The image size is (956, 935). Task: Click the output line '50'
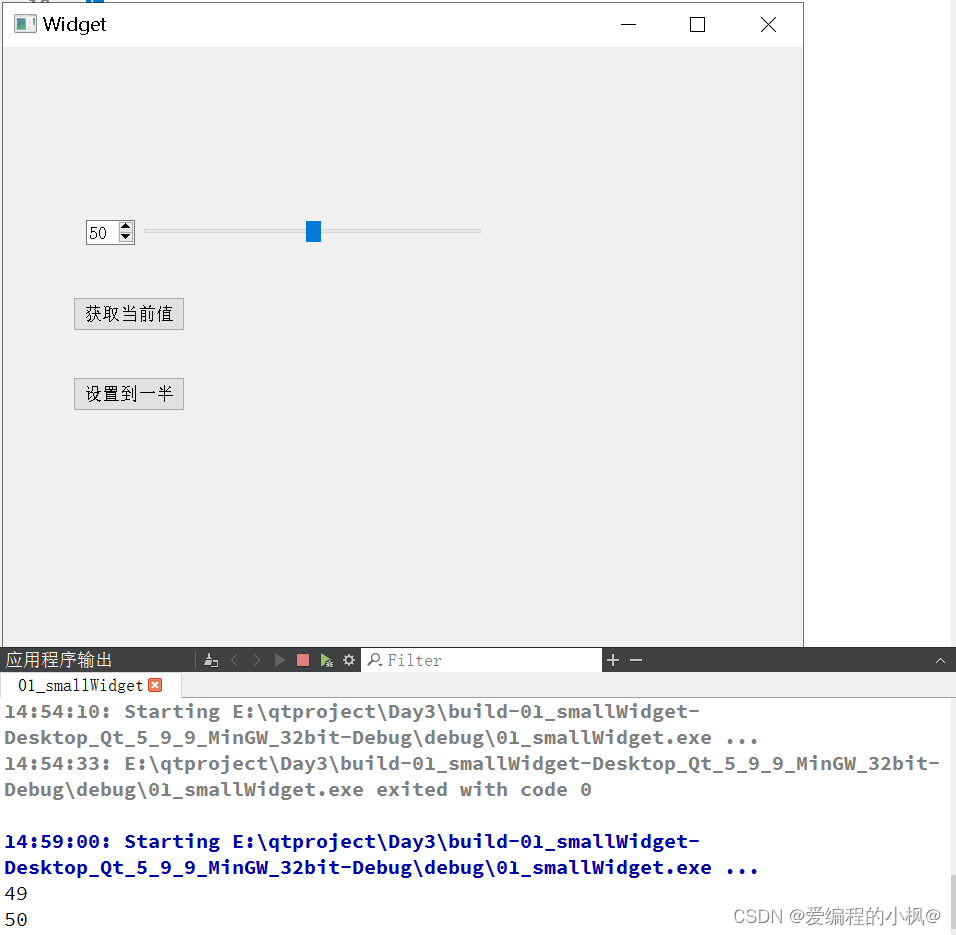click(16, 920)
